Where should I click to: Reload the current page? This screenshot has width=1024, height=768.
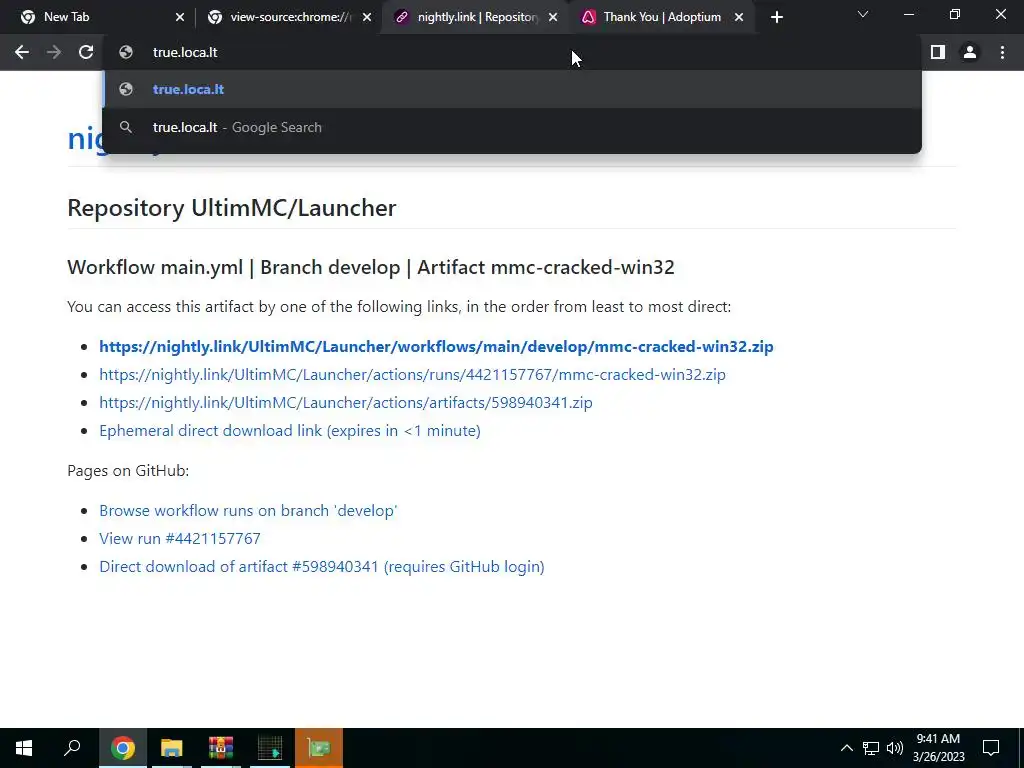click(x=86, y=52)
